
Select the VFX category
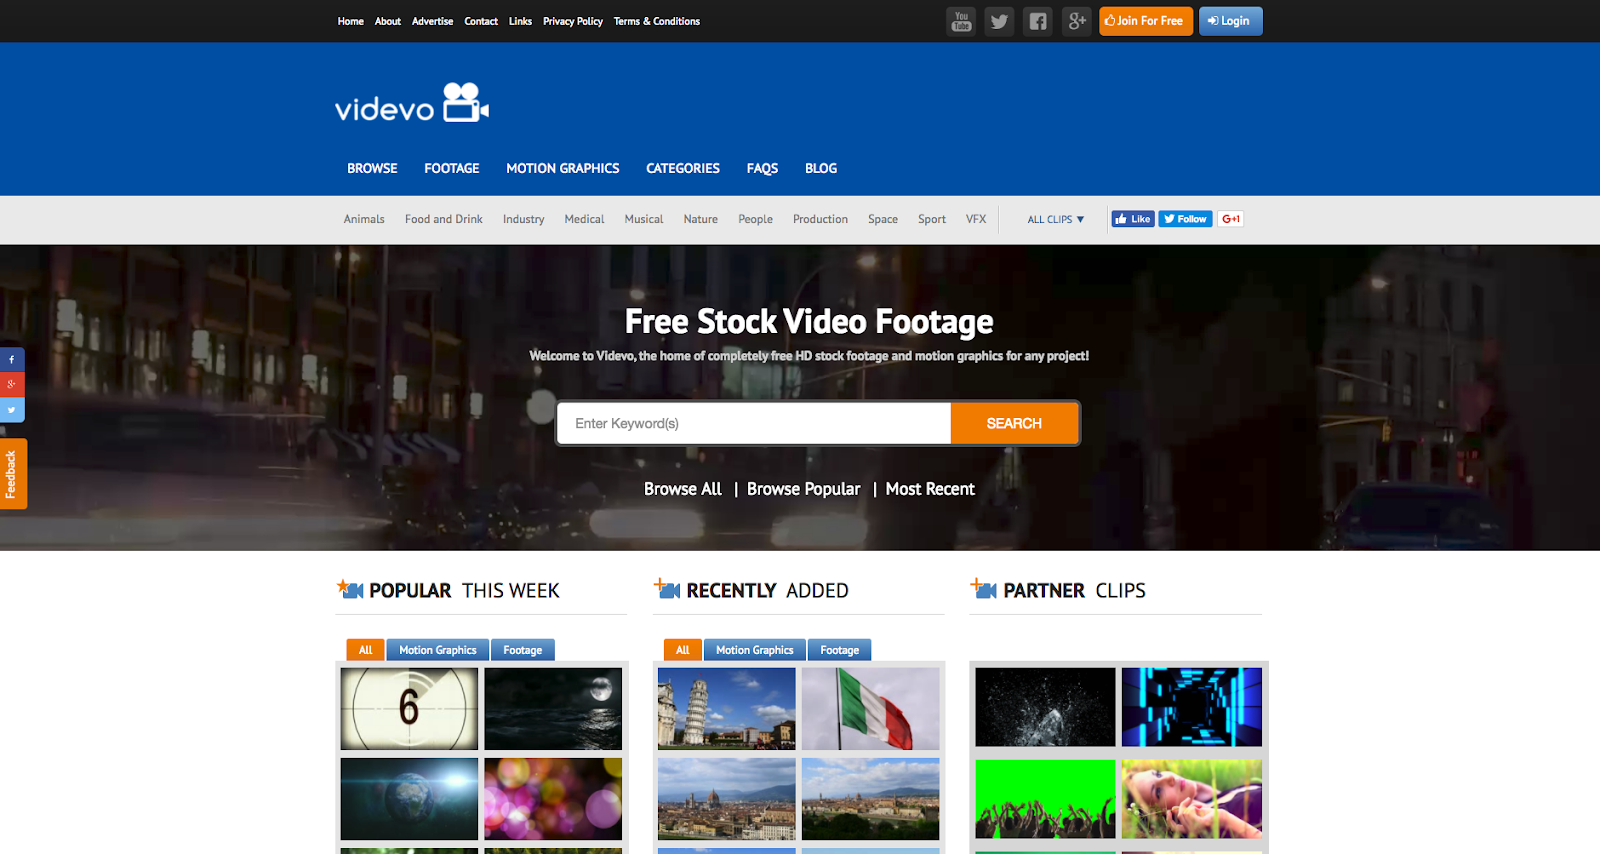point(976,219)
